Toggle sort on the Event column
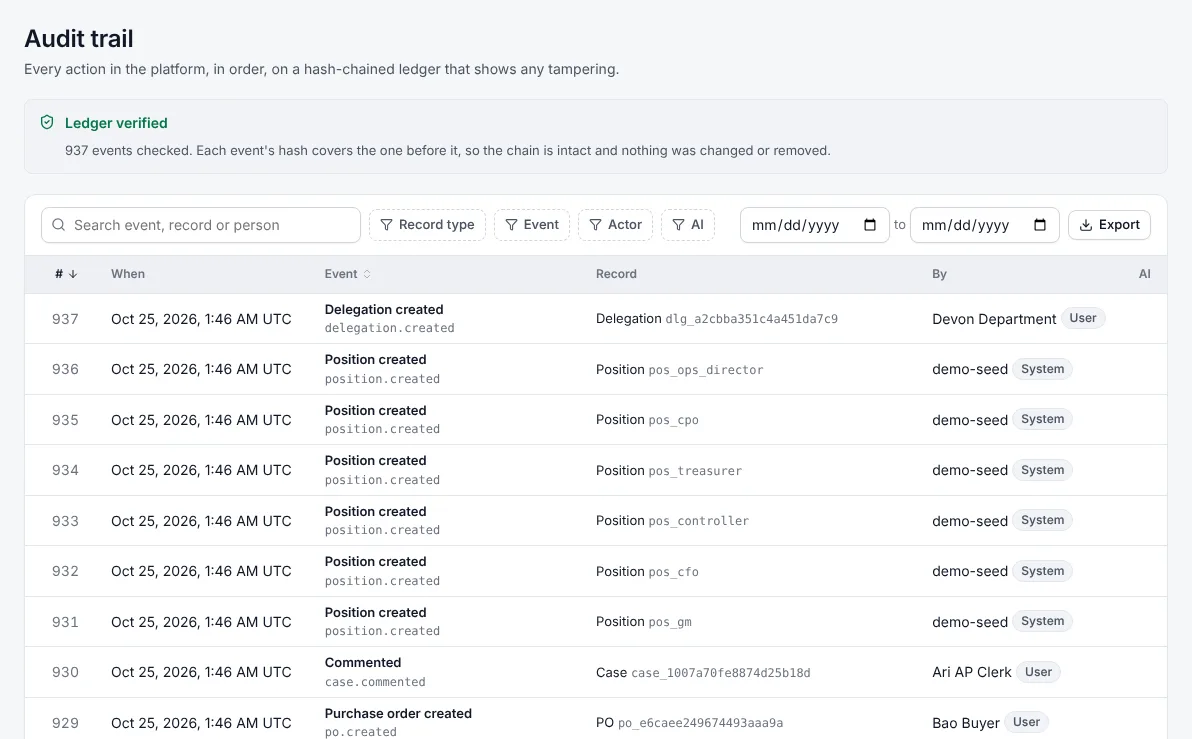The width and height of the screenshot is (1192, 739). click(x=367, y=274)
